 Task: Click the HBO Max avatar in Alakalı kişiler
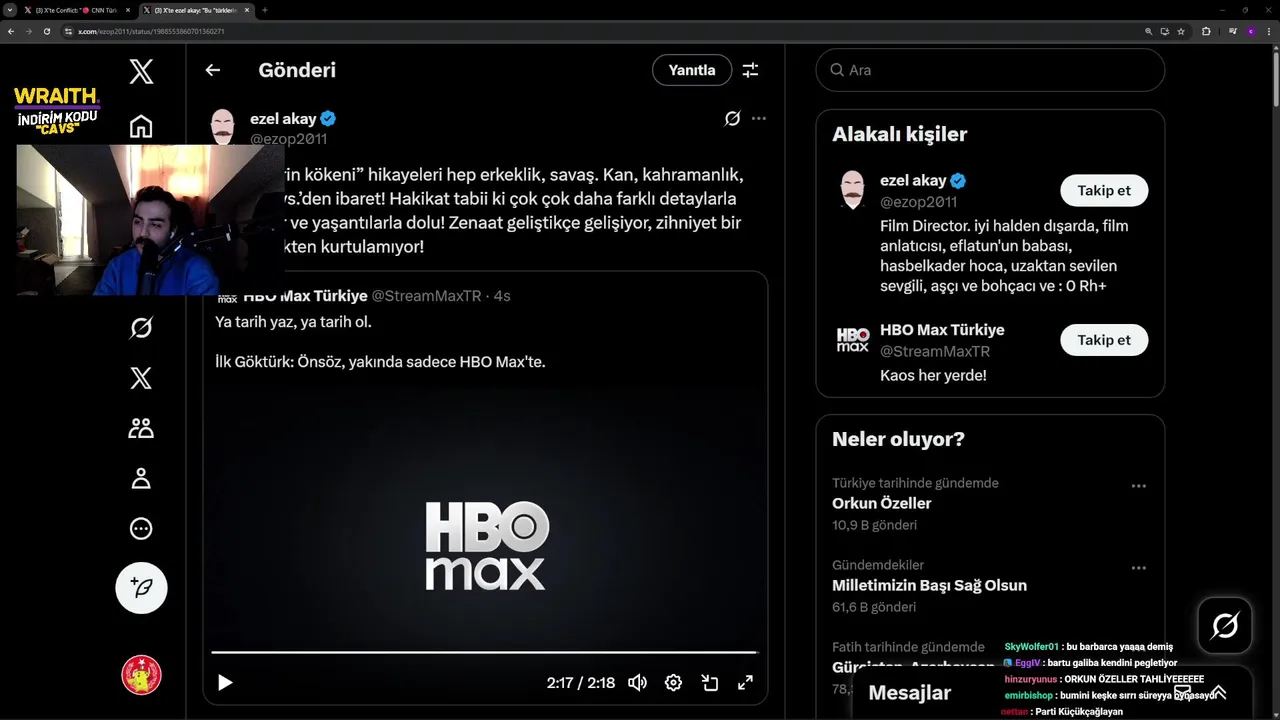[852, 340]
